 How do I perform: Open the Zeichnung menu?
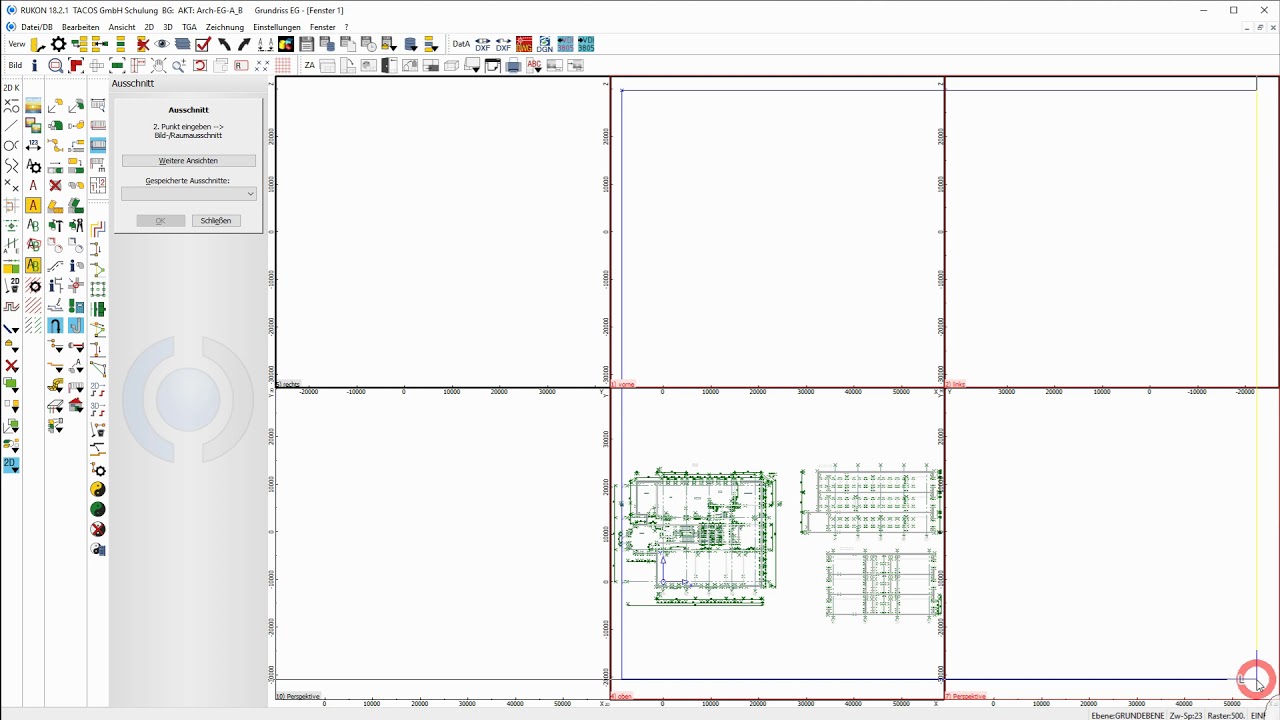point(225,27)
